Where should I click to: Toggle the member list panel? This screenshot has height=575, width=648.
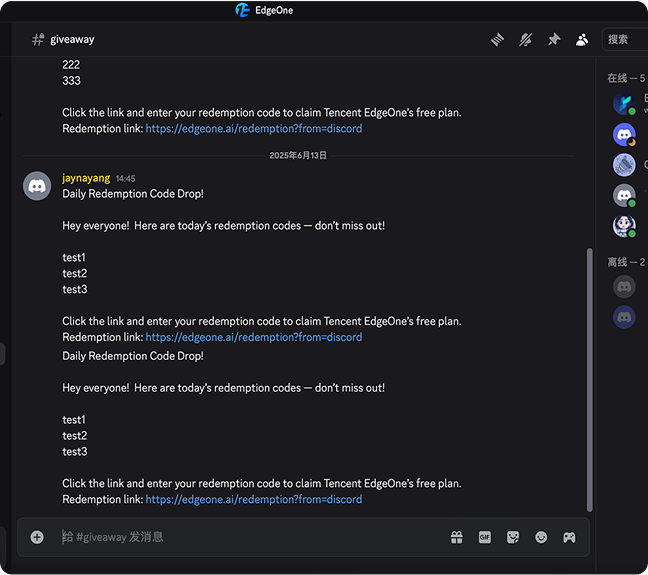tap(582, 40)
